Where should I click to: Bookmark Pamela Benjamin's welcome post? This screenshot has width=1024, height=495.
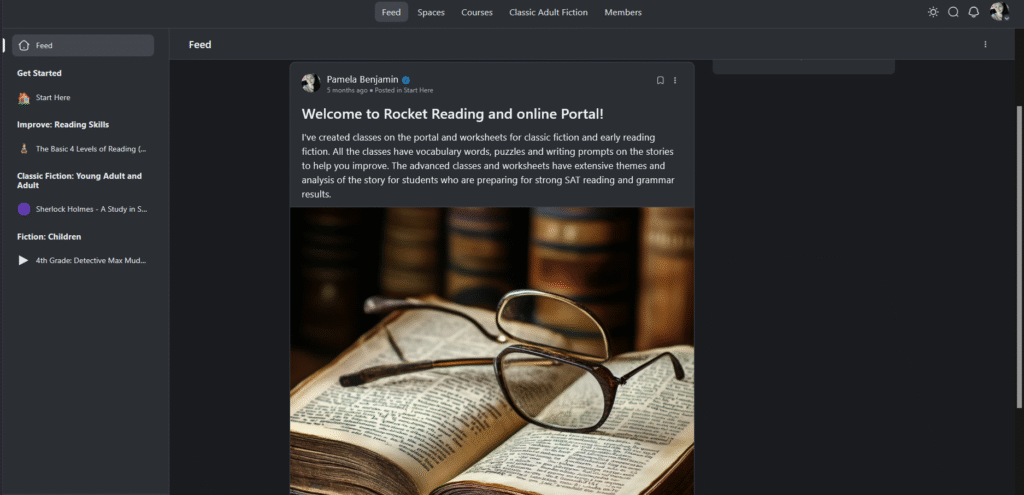click(x=660, y=80)
